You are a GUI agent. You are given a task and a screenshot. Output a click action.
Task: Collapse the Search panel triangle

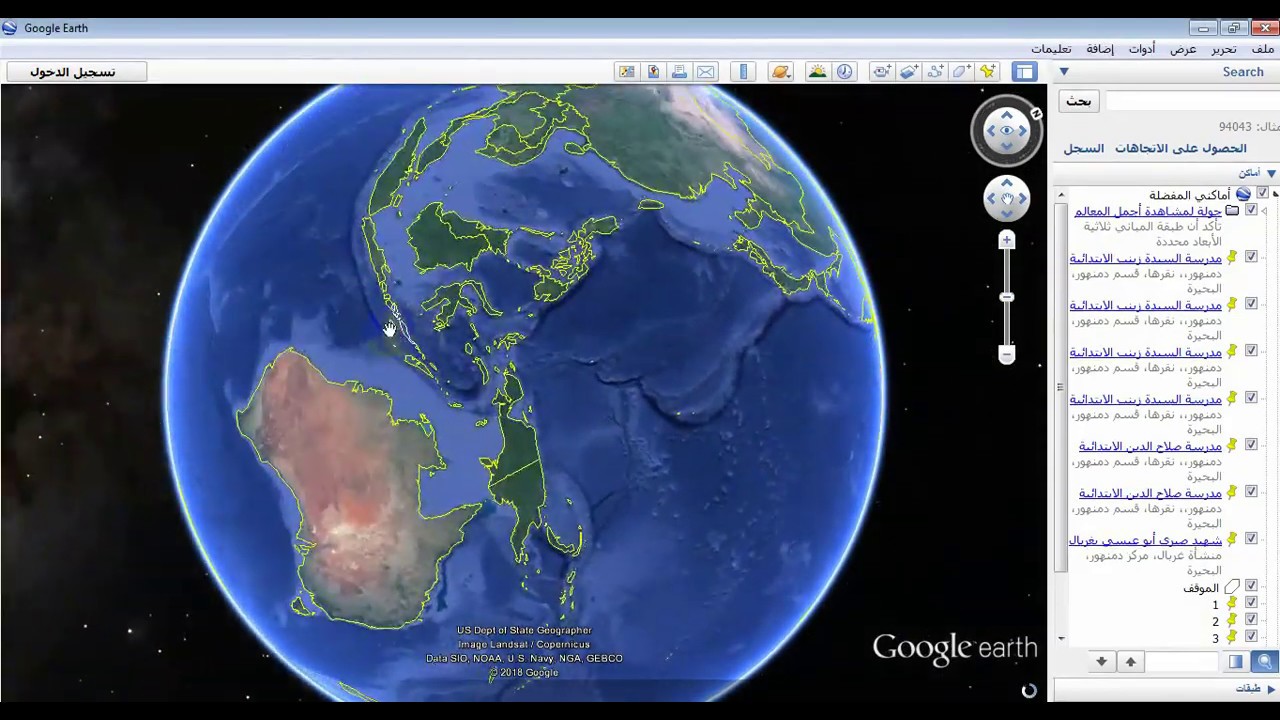tap(1064, 72)
